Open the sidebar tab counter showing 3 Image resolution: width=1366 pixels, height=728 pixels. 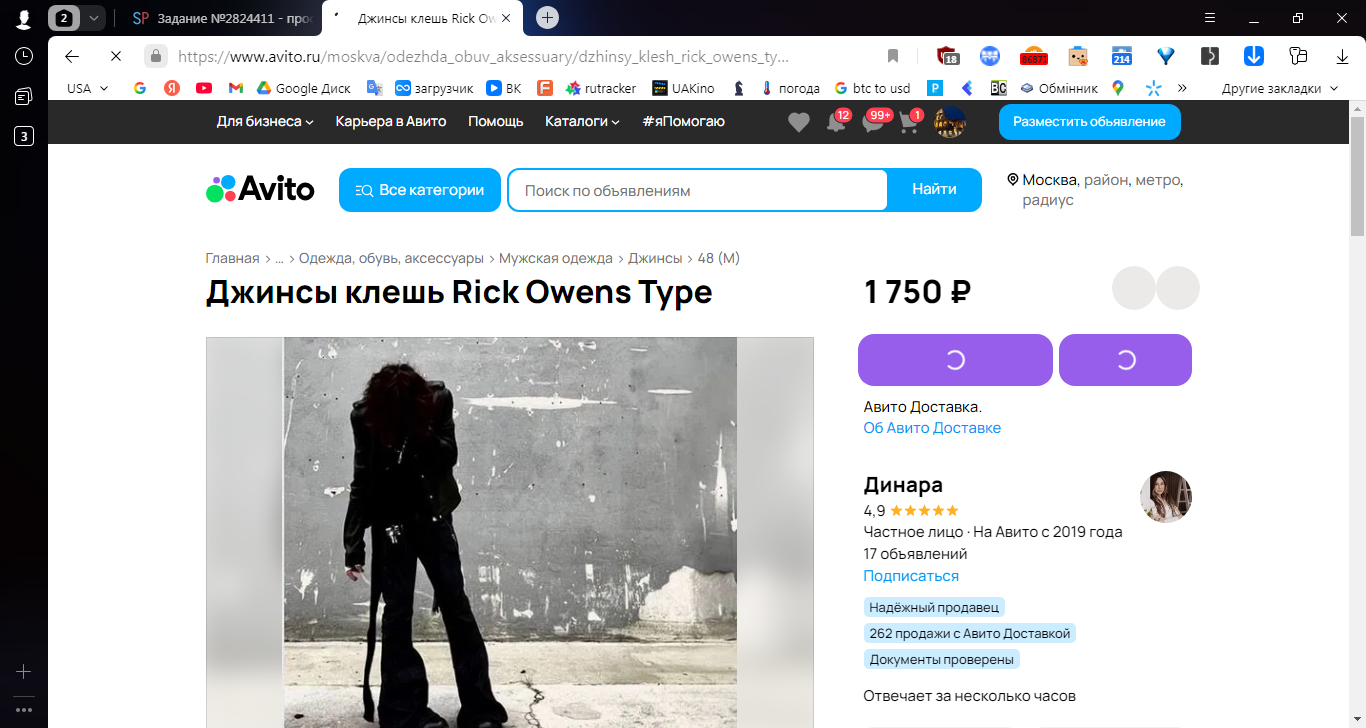point(24,136)
